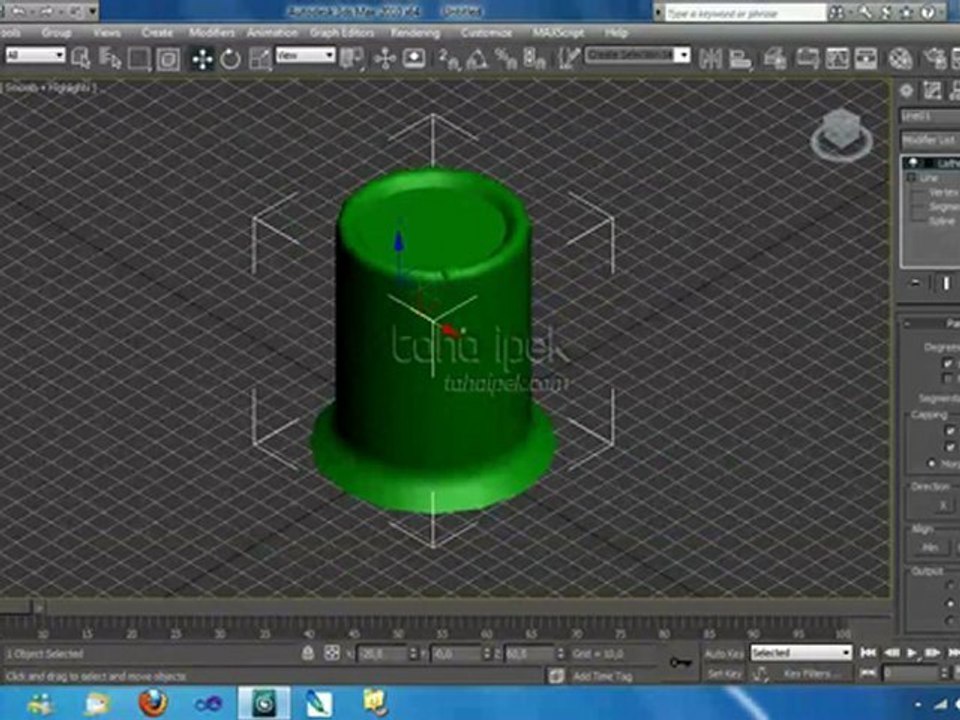Screen dimensions: 960x720
Task: Choose Rectangular Selection Region tool
Action: (x=139, y=59)
